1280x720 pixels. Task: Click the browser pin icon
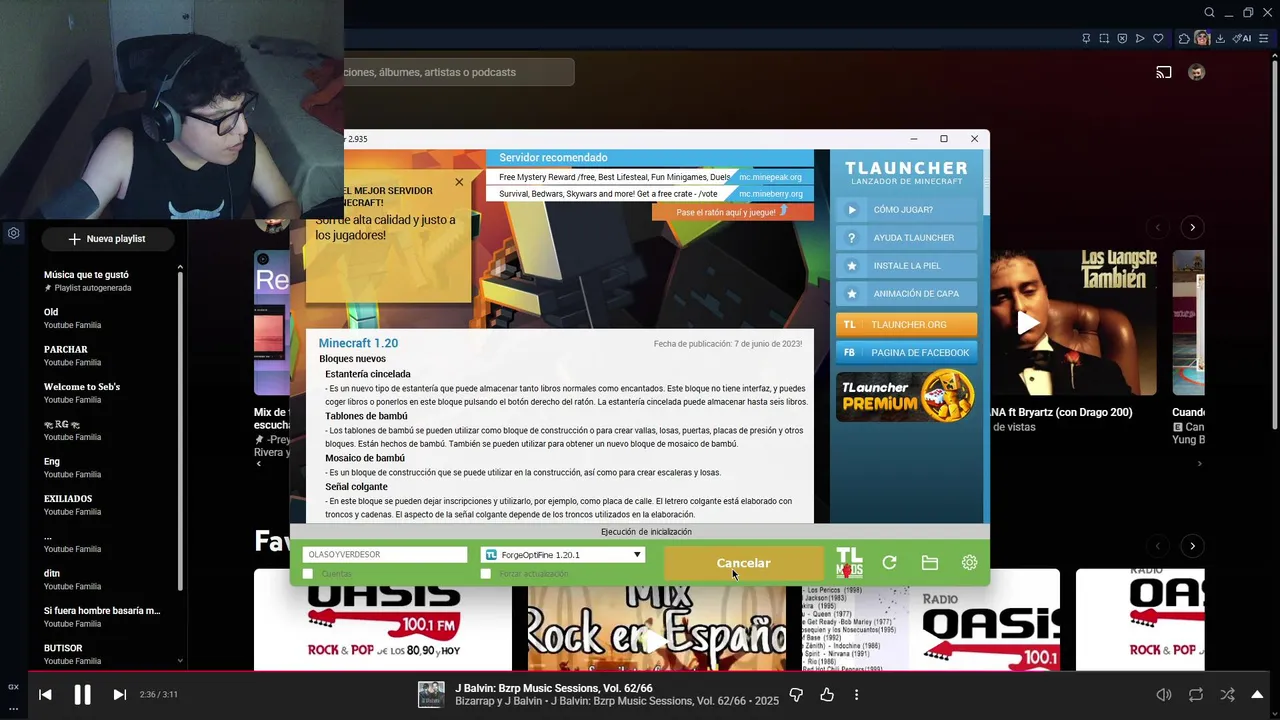[x=1086, y=39]
